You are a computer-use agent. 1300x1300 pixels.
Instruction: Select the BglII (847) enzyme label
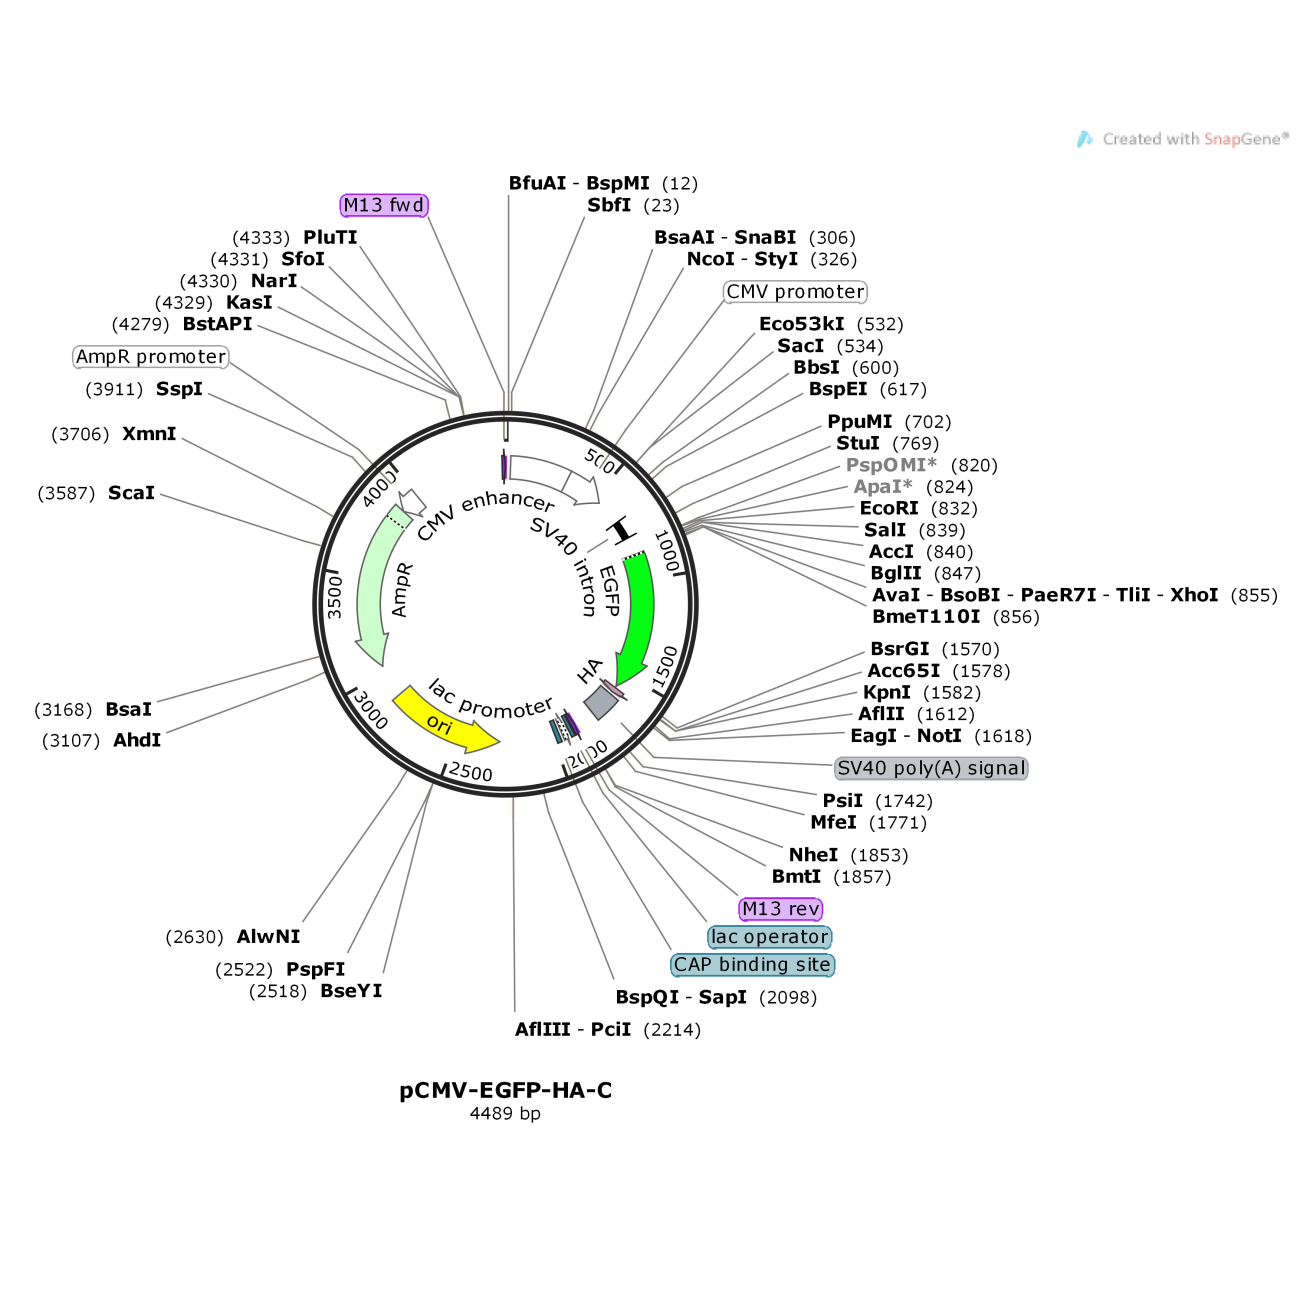(926, 573)
